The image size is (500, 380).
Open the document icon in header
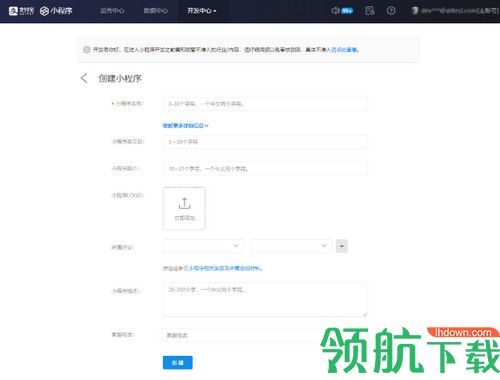(x=370, y=11)
